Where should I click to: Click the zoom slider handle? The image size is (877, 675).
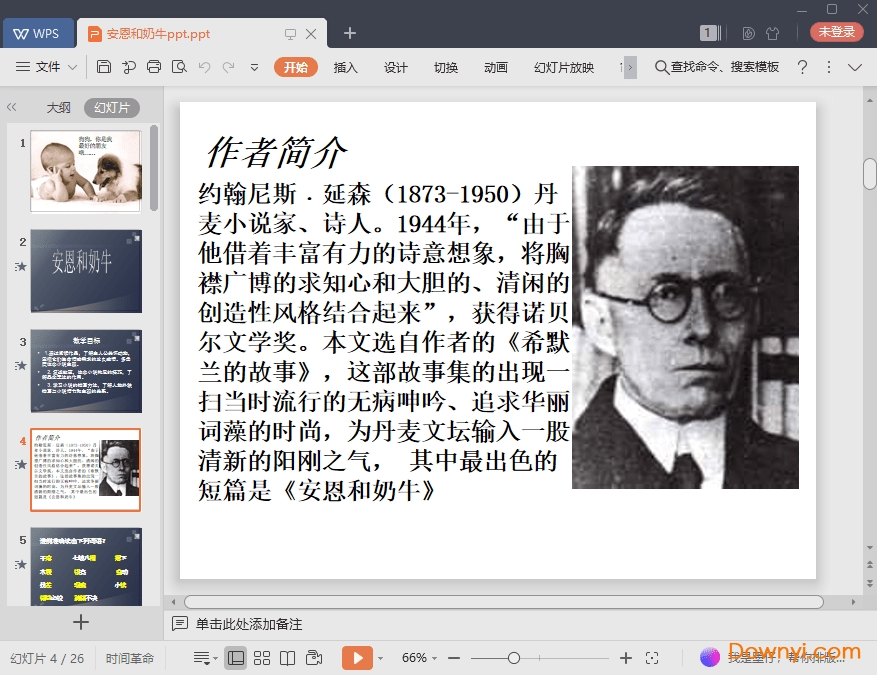[x=513, y=658]
